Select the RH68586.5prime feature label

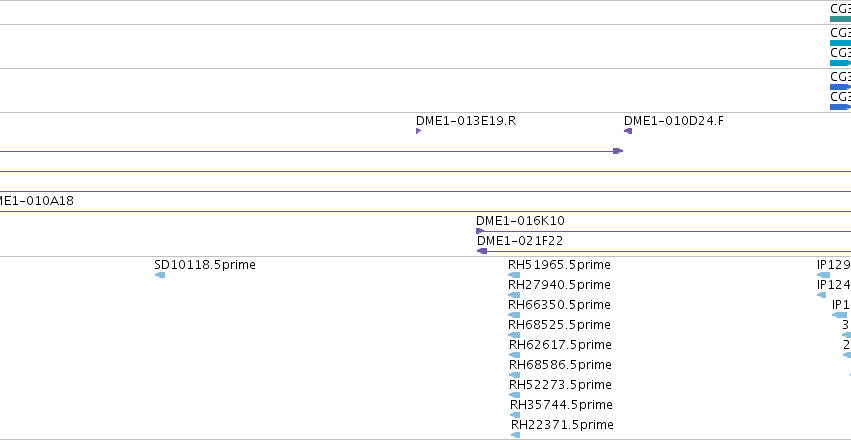(x=560, y=365)
